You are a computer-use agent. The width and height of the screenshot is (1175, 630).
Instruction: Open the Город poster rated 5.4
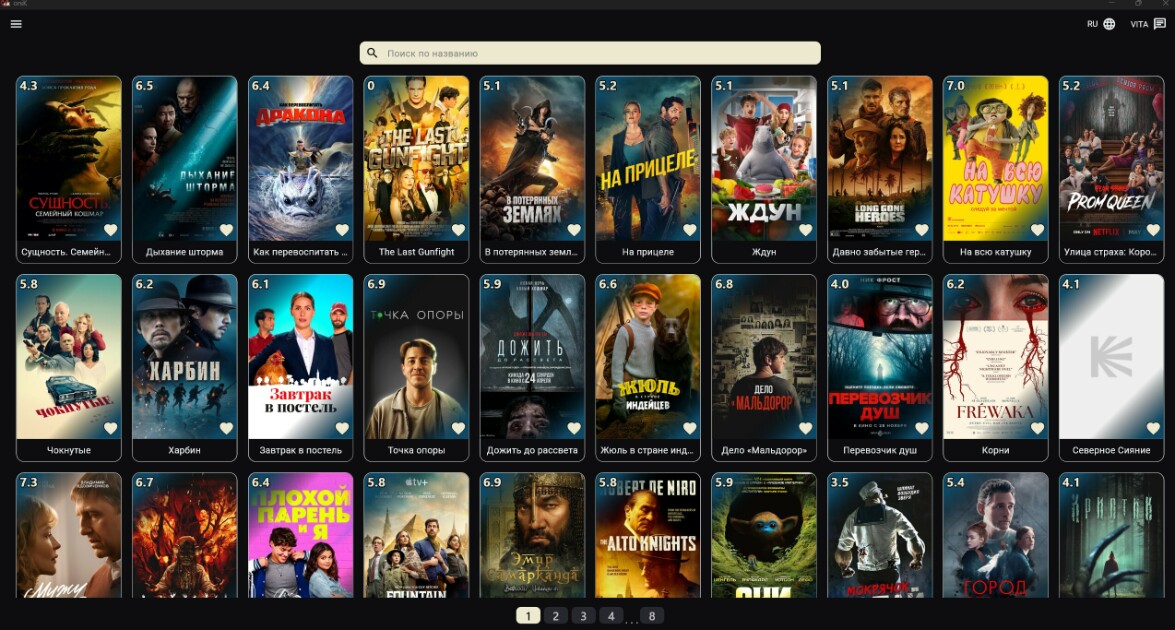click(x=996, y=535)
